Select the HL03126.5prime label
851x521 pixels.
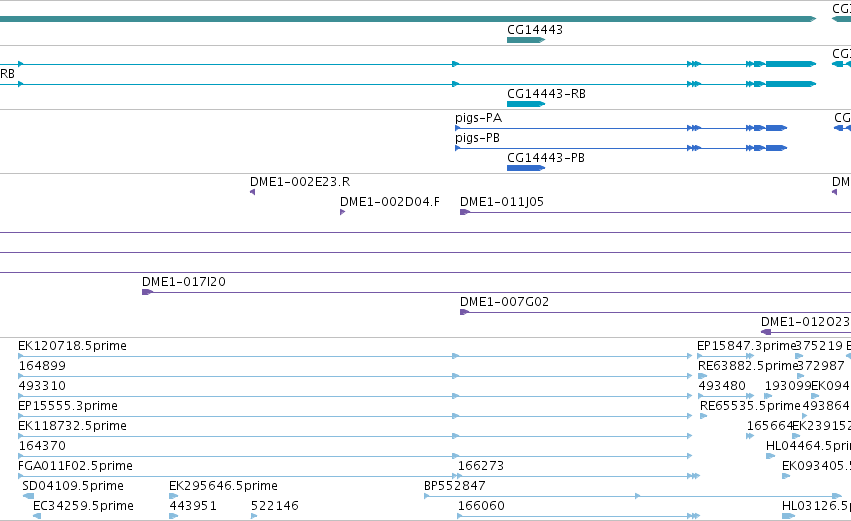[x=816, y=506]
